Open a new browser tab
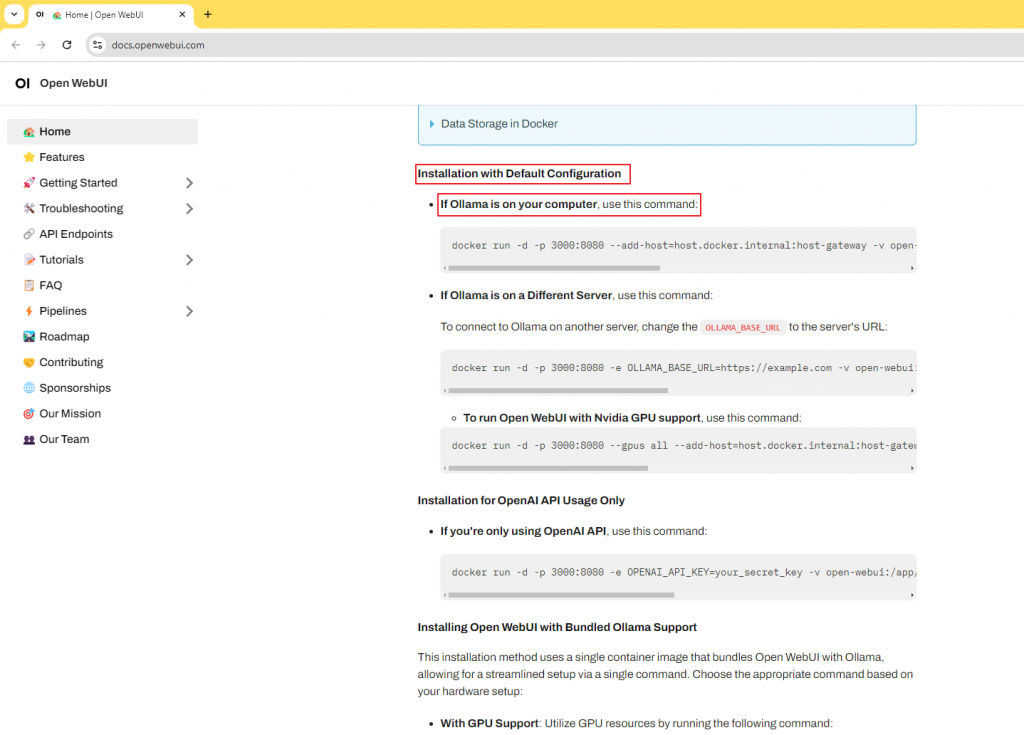Image resolution: width=1024 pixels, height=735 pixels. click(x=208, y=14)
